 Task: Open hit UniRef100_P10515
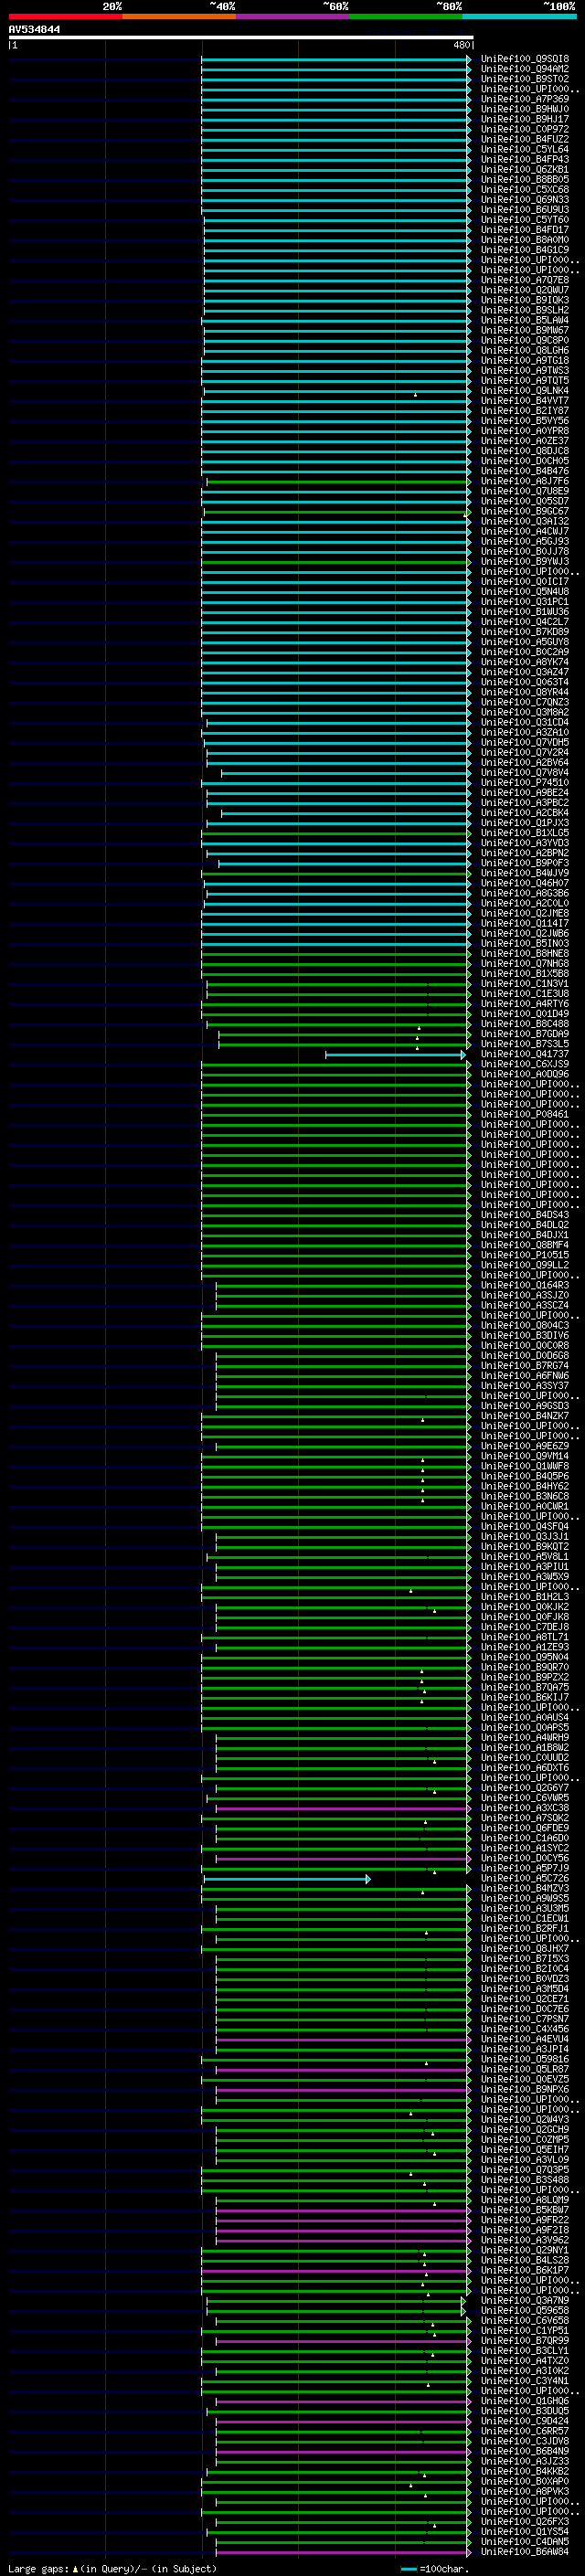click(525, 1255)
